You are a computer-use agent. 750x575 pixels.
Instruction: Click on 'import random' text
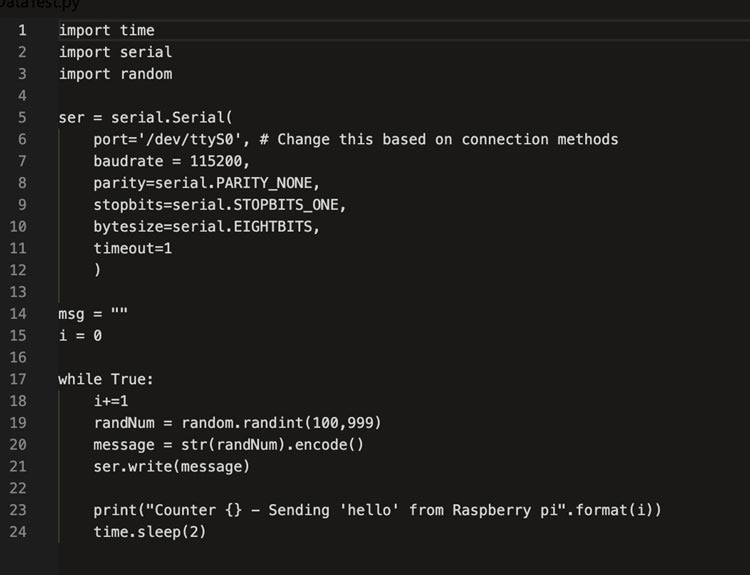coord(115,74)
